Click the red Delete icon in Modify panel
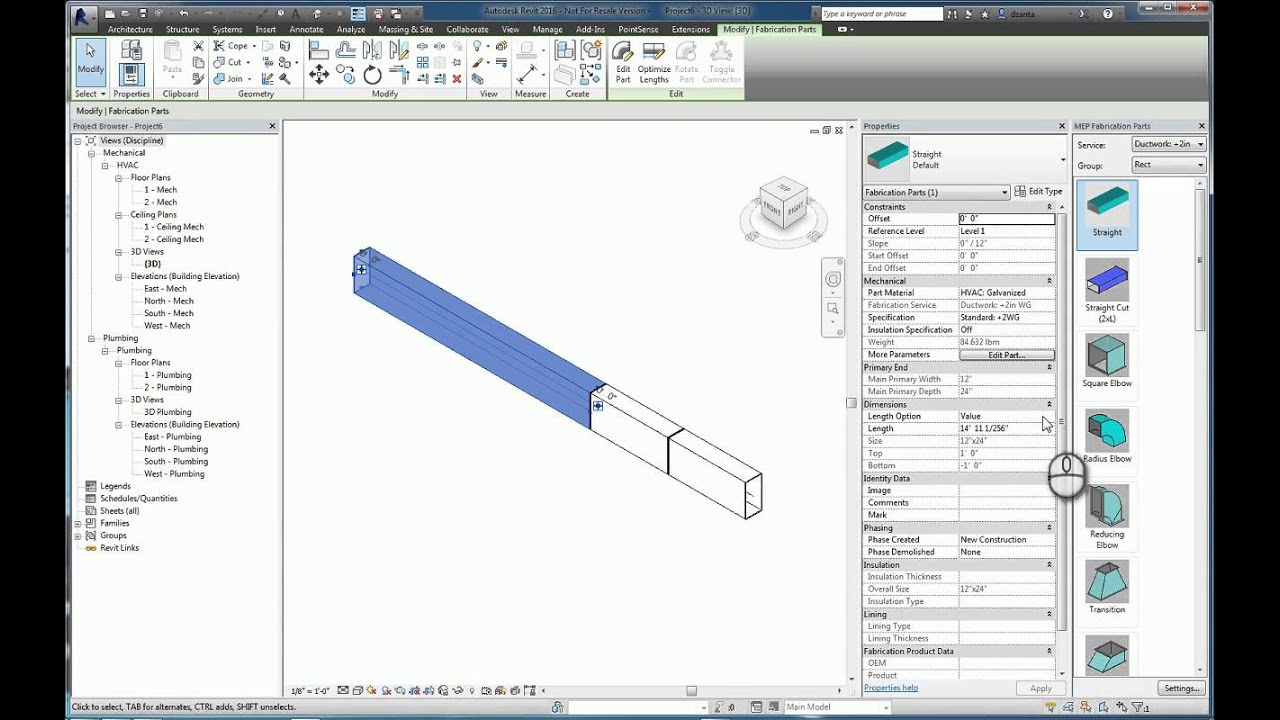This screenshot has height=720, width=1280. click(457, 79)
